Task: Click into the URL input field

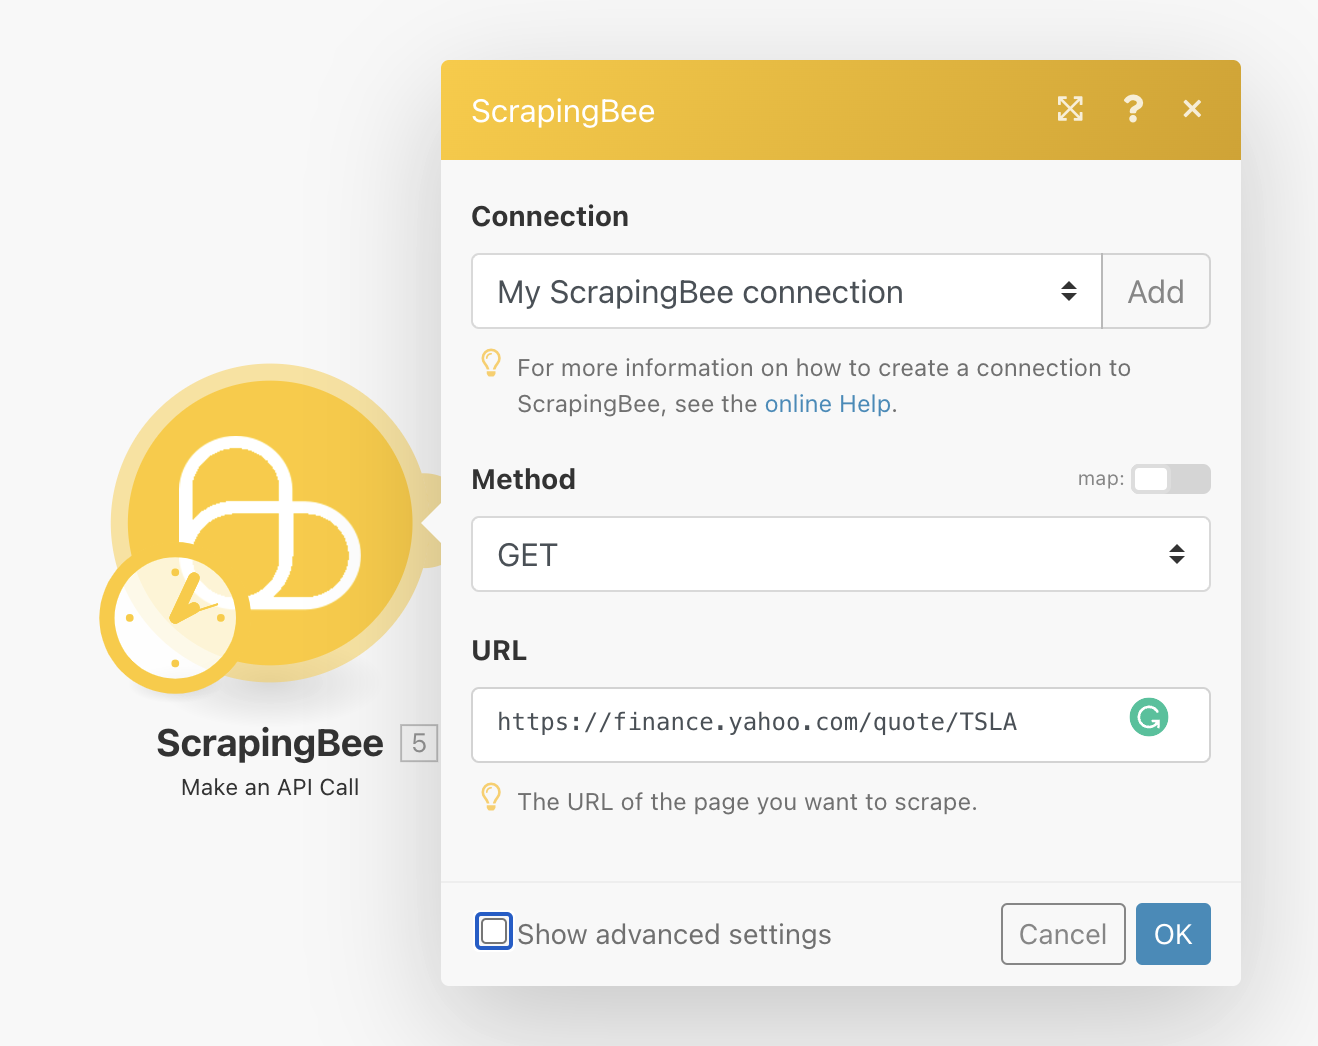Action: 800,724
